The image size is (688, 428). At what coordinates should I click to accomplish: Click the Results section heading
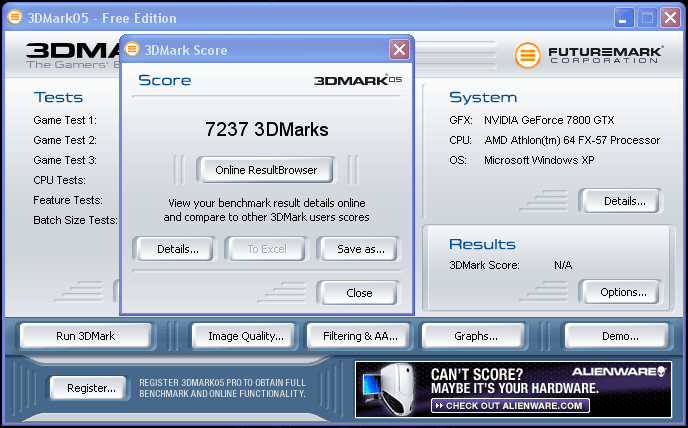[482, 244]
